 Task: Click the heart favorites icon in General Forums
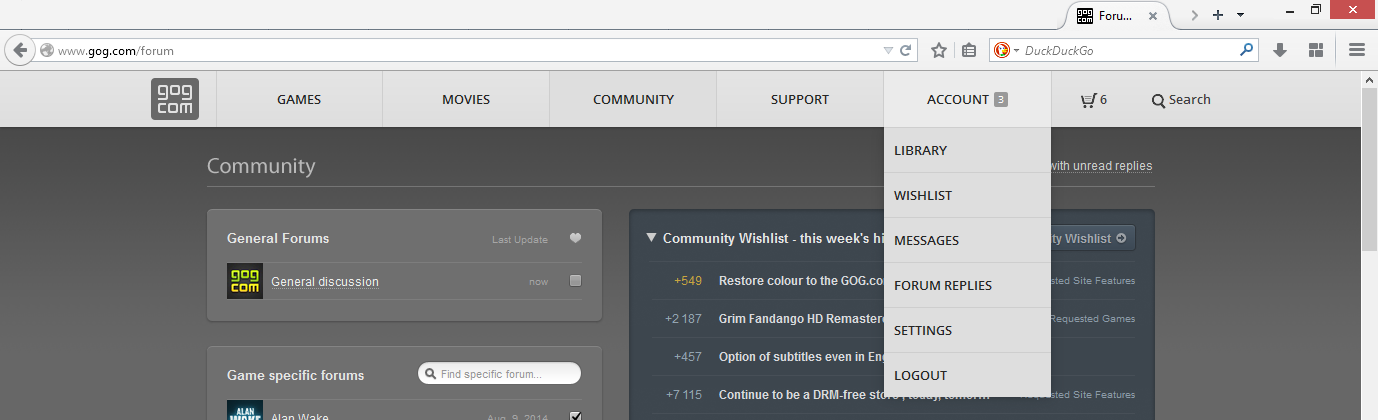tap(575, 238)
